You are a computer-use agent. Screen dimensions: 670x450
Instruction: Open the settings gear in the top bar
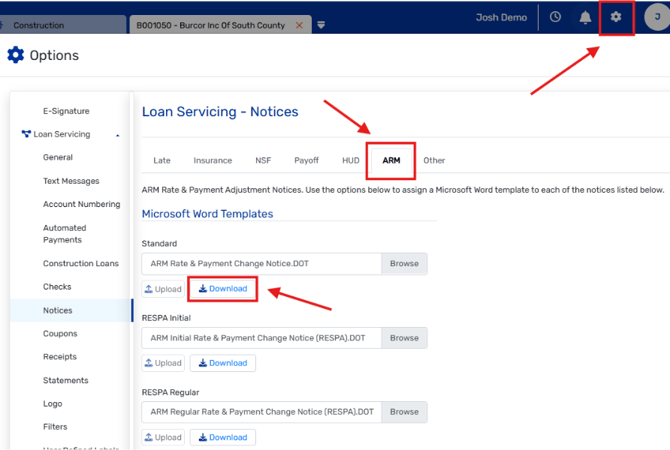[615, 17]
